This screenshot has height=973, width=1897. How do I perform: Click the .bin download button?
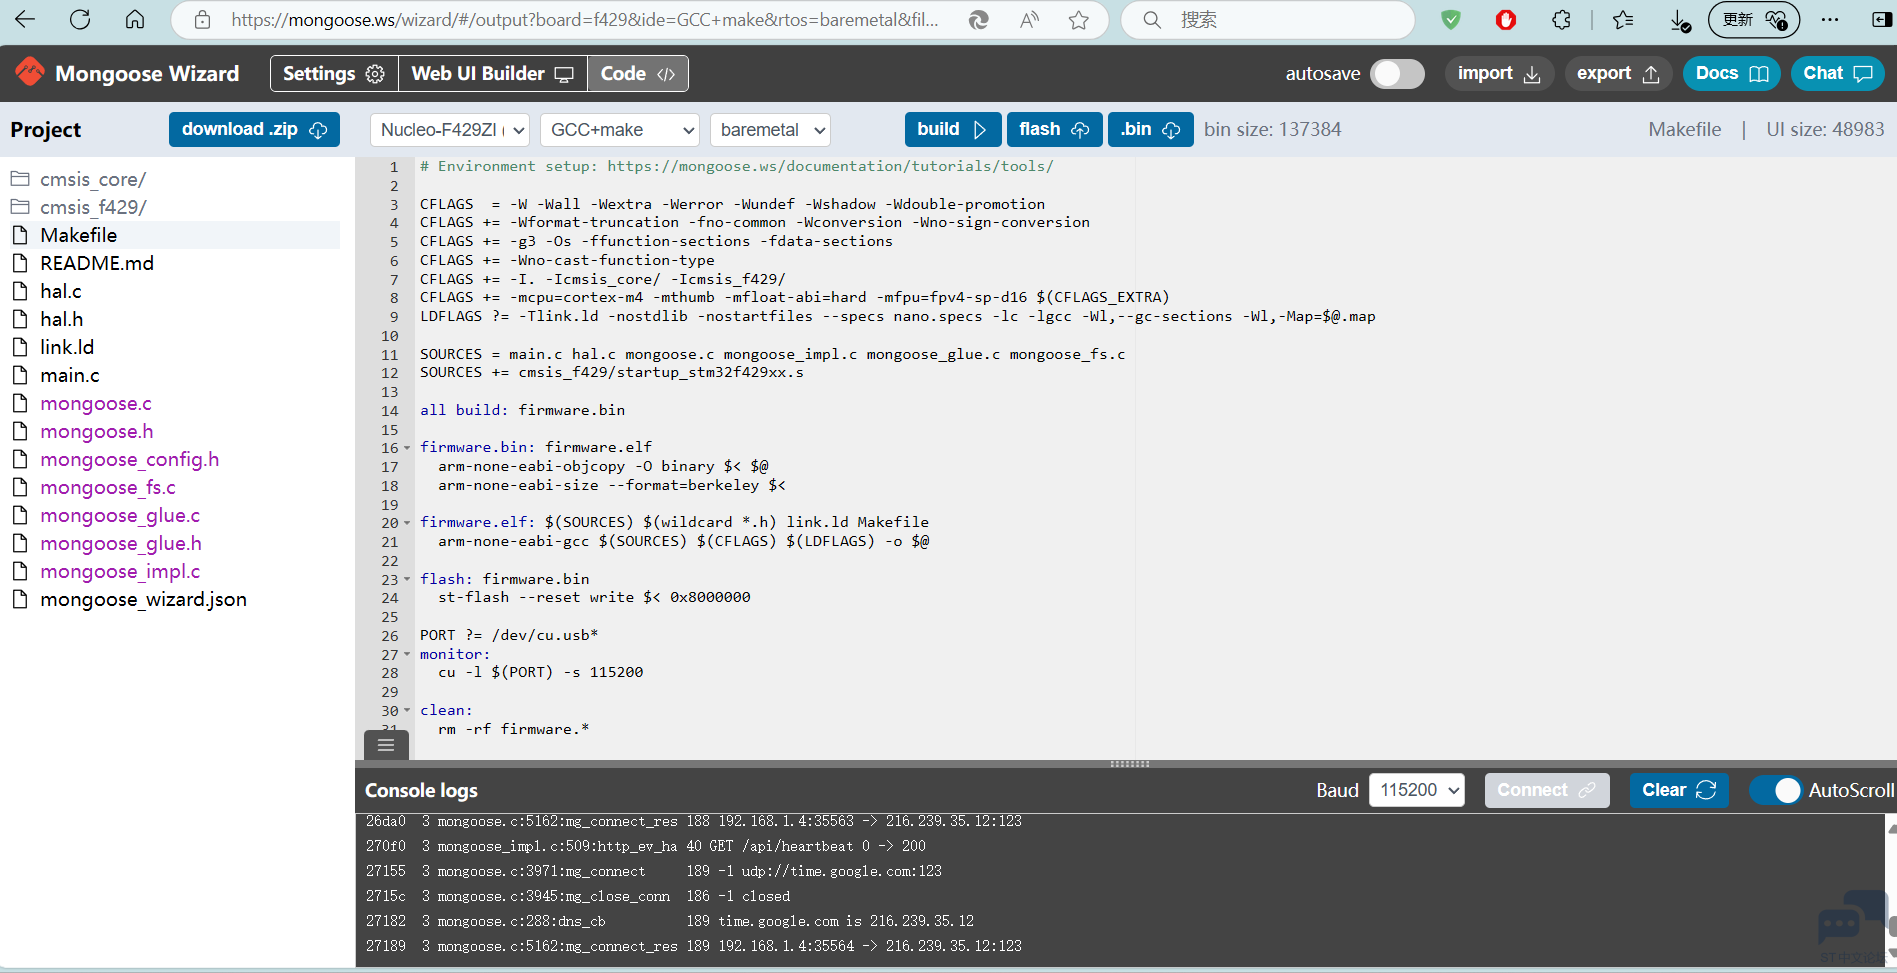tap(1150, 129)
